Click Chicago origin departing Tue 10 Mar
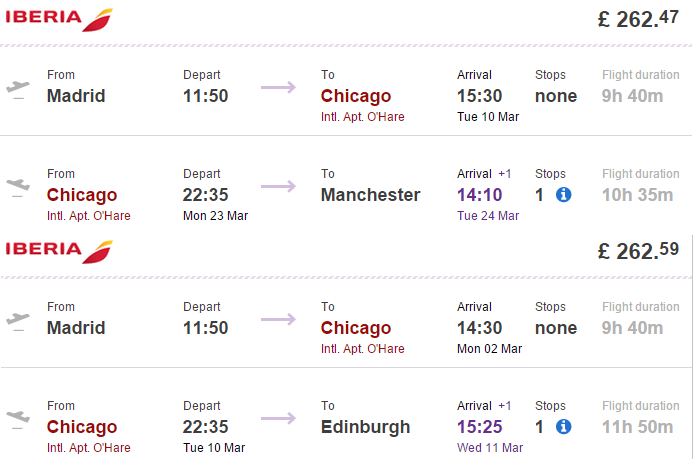Image resolution: width=699 pixels, height=463 pixels. click(x=82, y=427)
